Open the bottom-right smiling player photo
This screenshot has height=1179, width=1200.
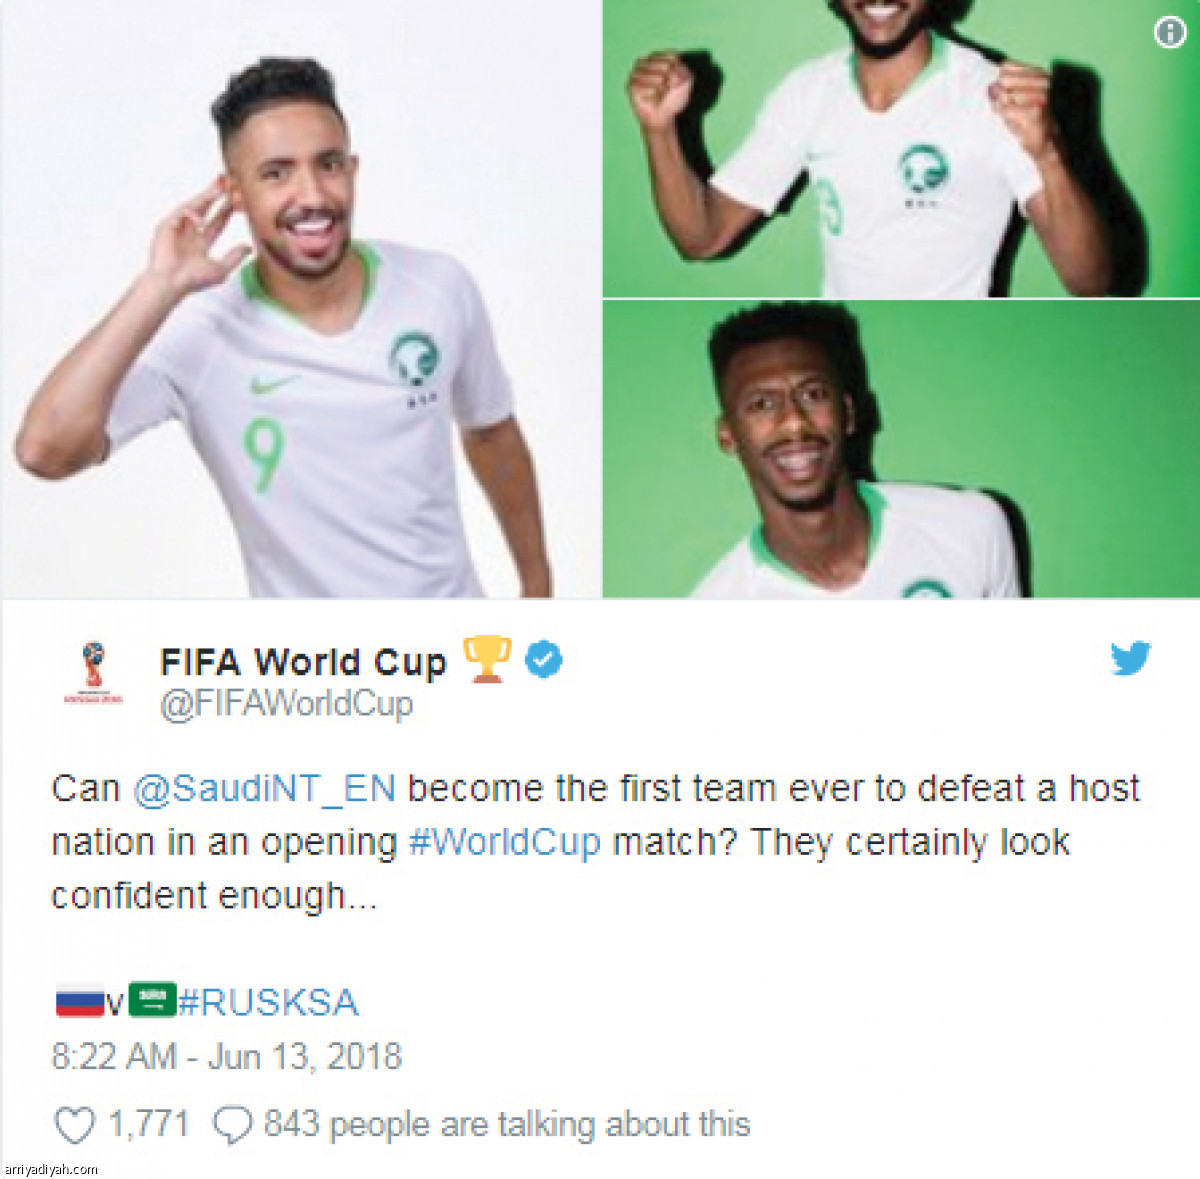[901, 449]
